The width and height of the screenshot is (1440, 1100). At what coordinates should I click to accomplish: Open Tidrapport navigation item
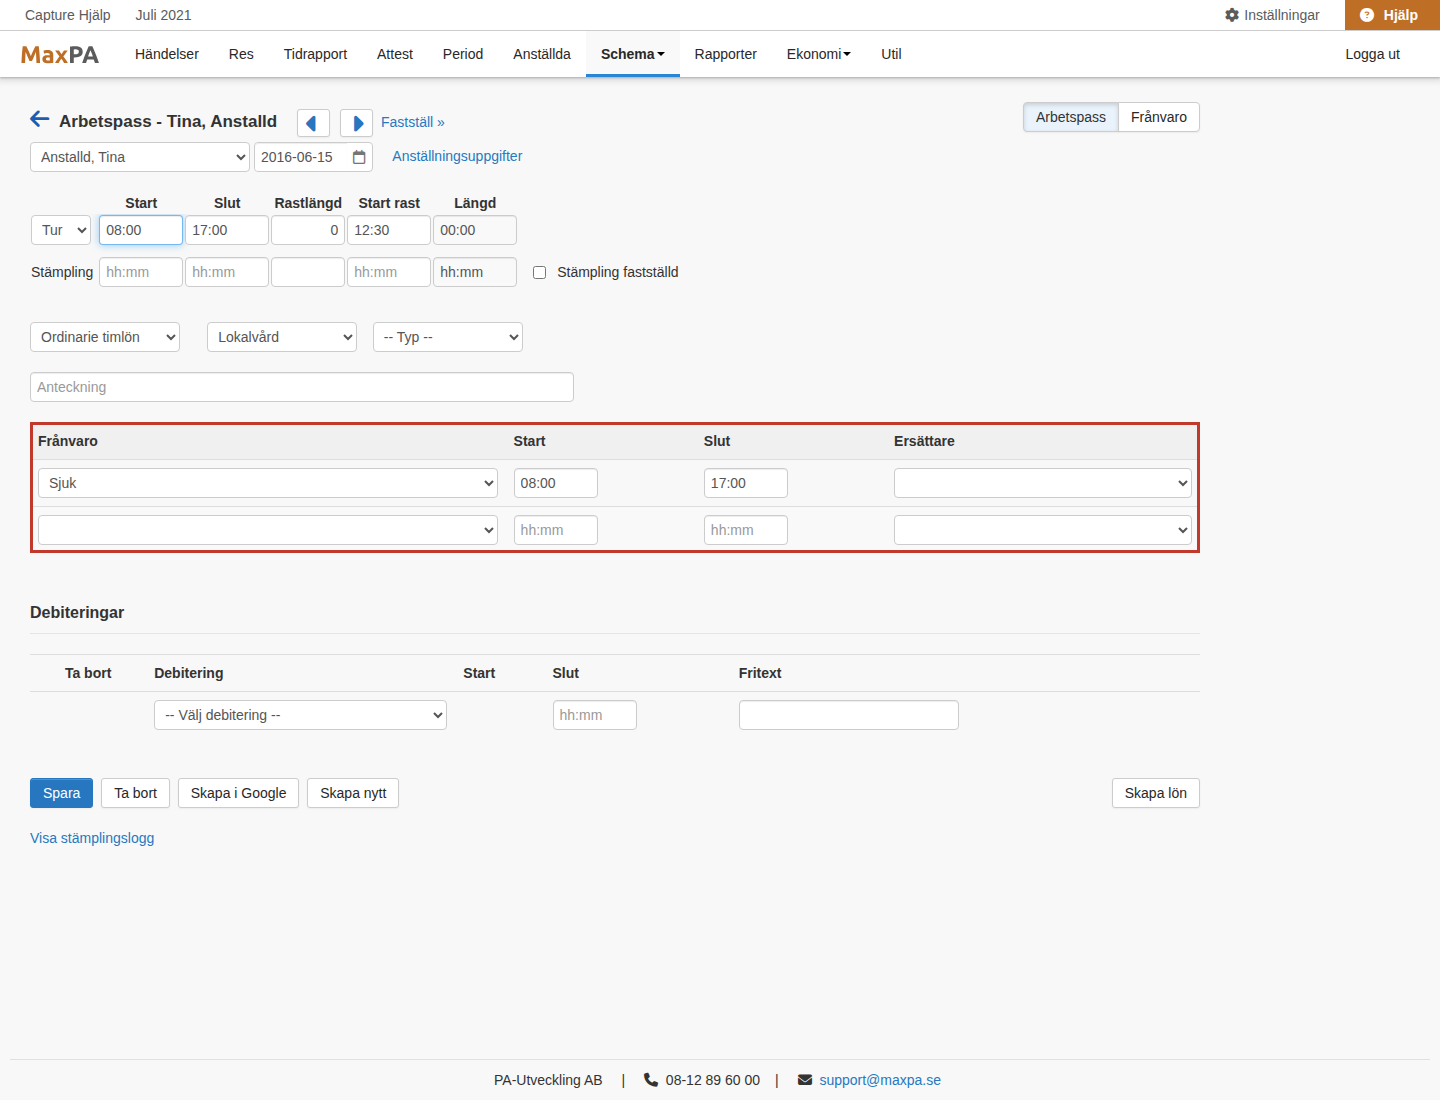tap(315, 54)
